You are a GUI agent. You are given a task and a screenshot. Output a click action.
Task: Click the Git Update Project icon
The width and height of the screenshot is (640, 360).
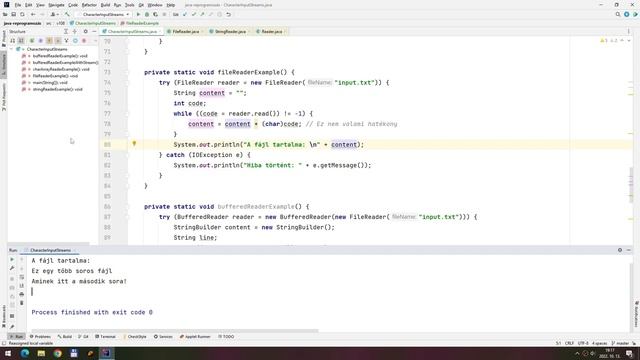point(185,14)
